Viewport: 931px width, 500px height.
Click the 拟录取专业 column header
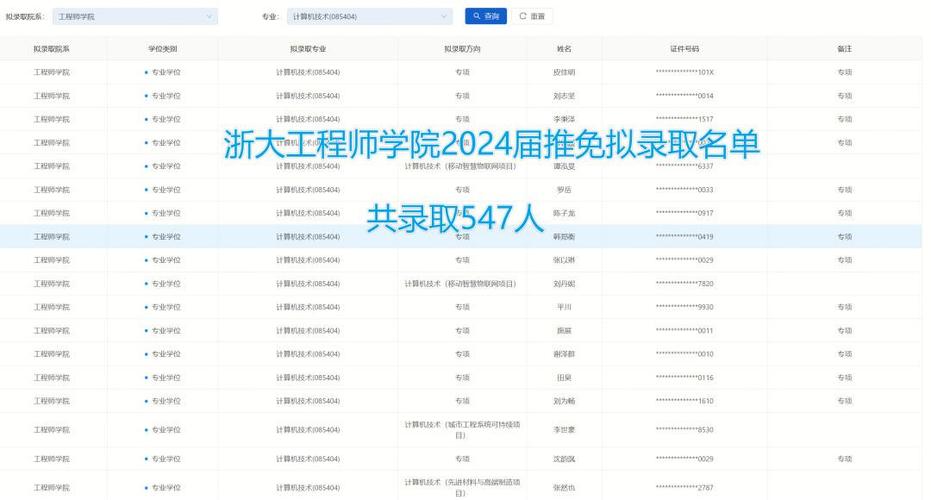[308, 49]
